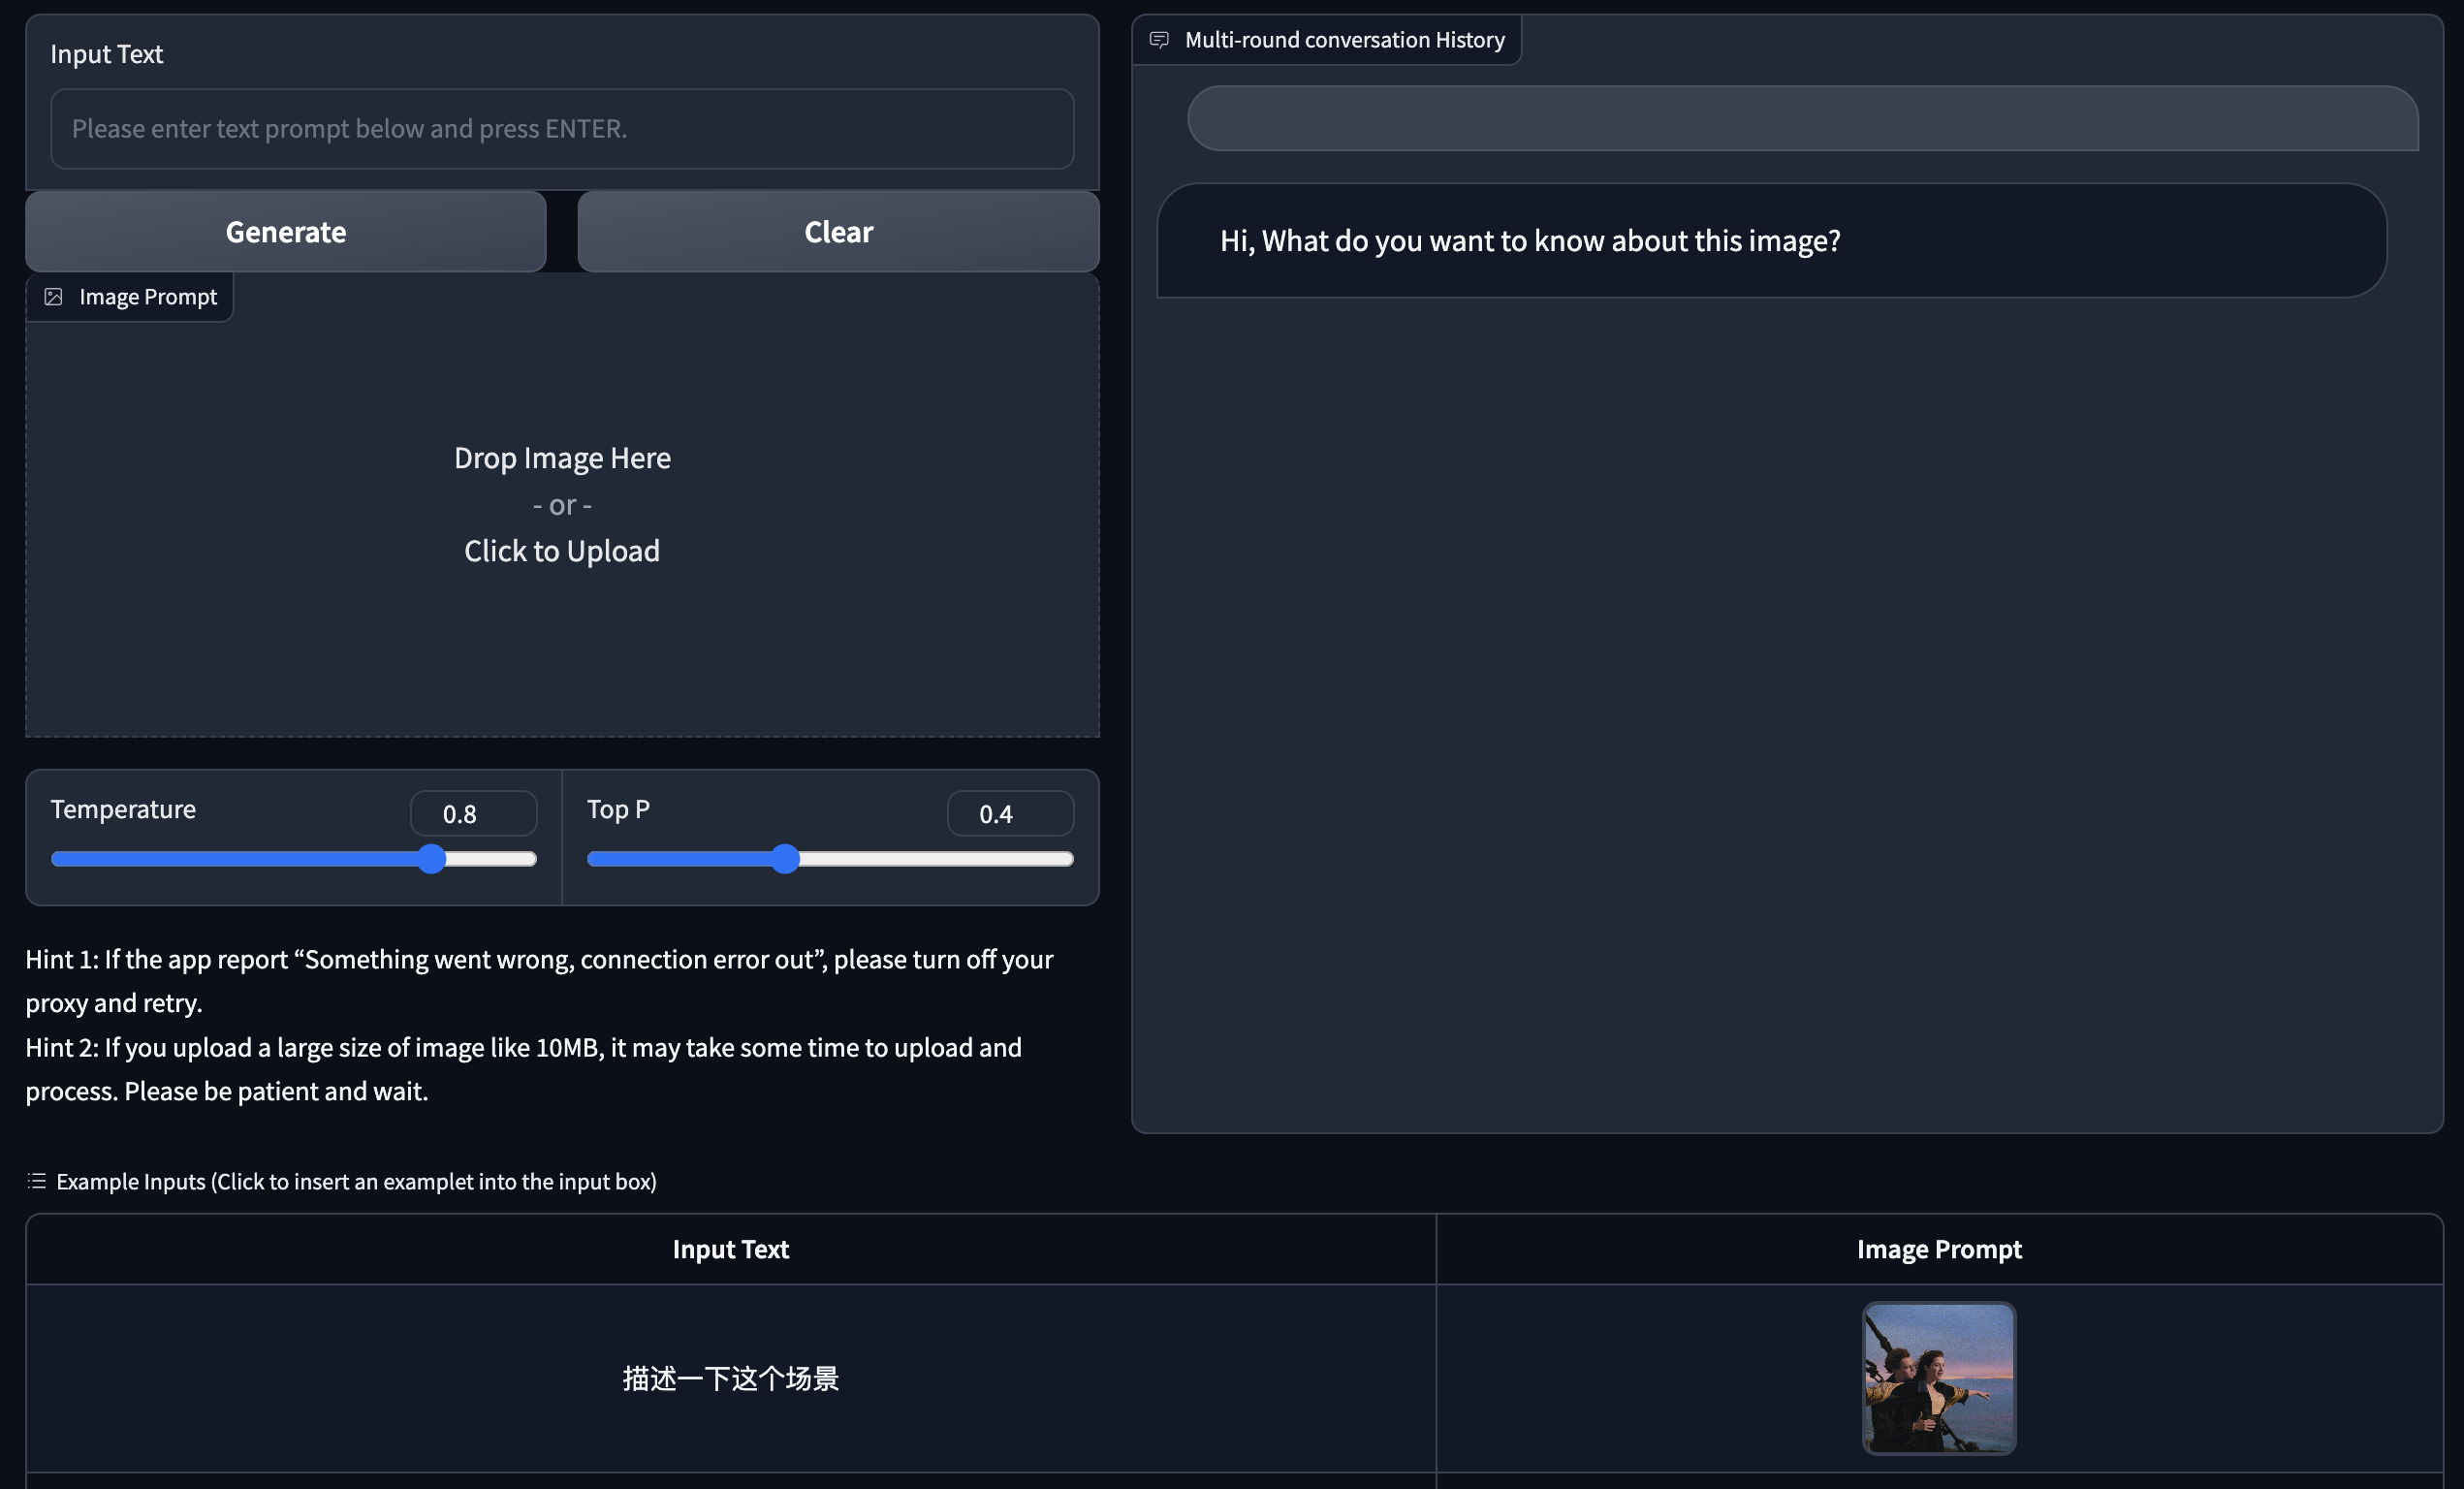Click the Multi-round conversation History label
The width and height of the screenshot is (2464, 1489).
click(x=1344, y=40)
